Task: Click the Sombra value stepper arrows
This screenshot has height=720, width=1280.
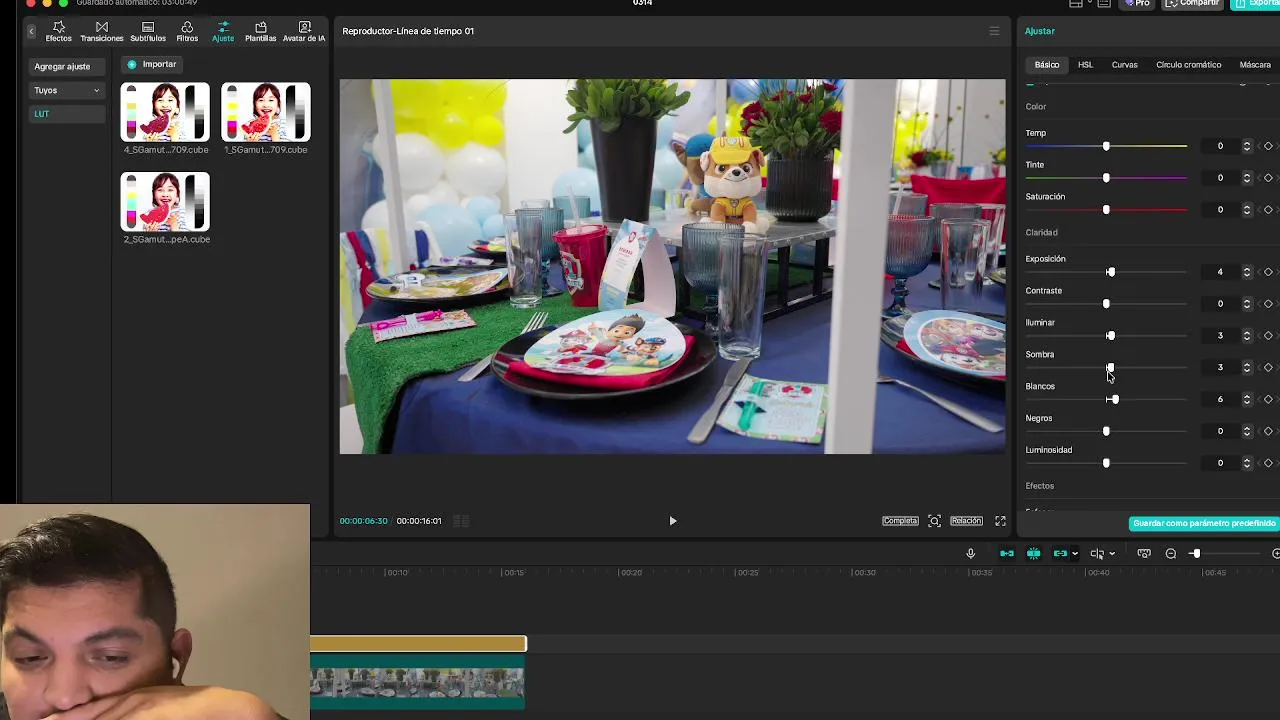Action: pyautogui.click(x=1247, y=368)
